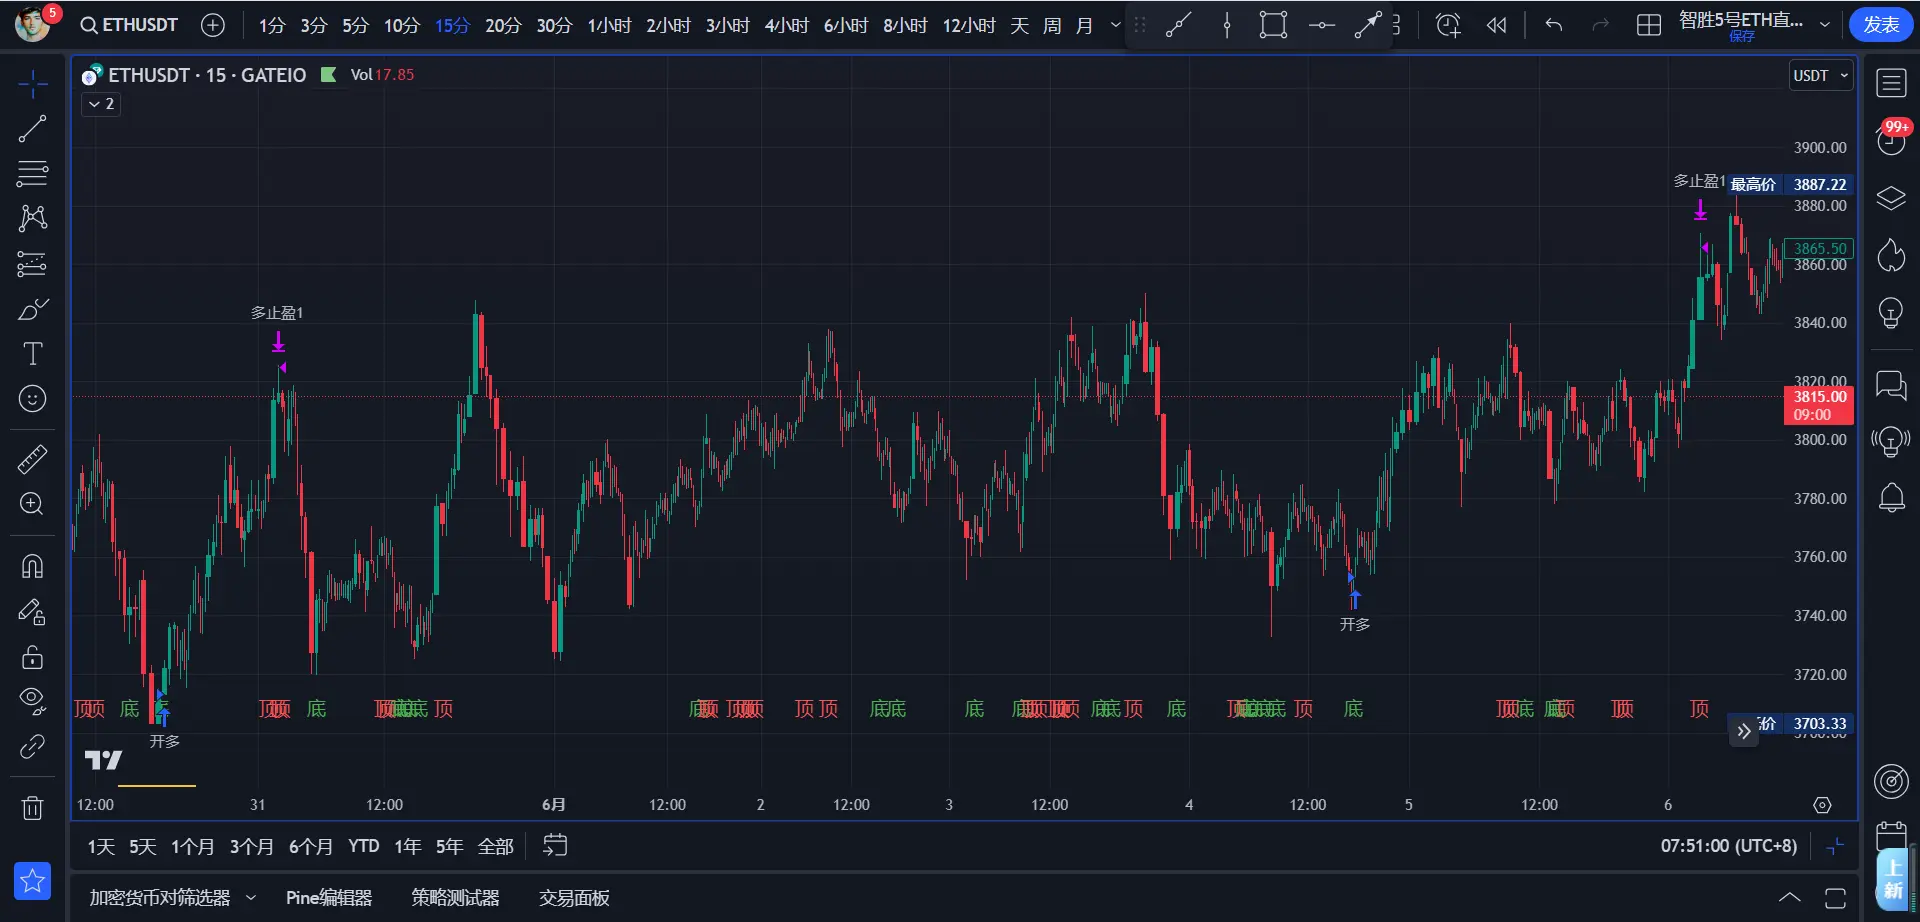1920x922 pixels.
Task: Toggle lock all drawing tools
Action: [x=33, y=657]
